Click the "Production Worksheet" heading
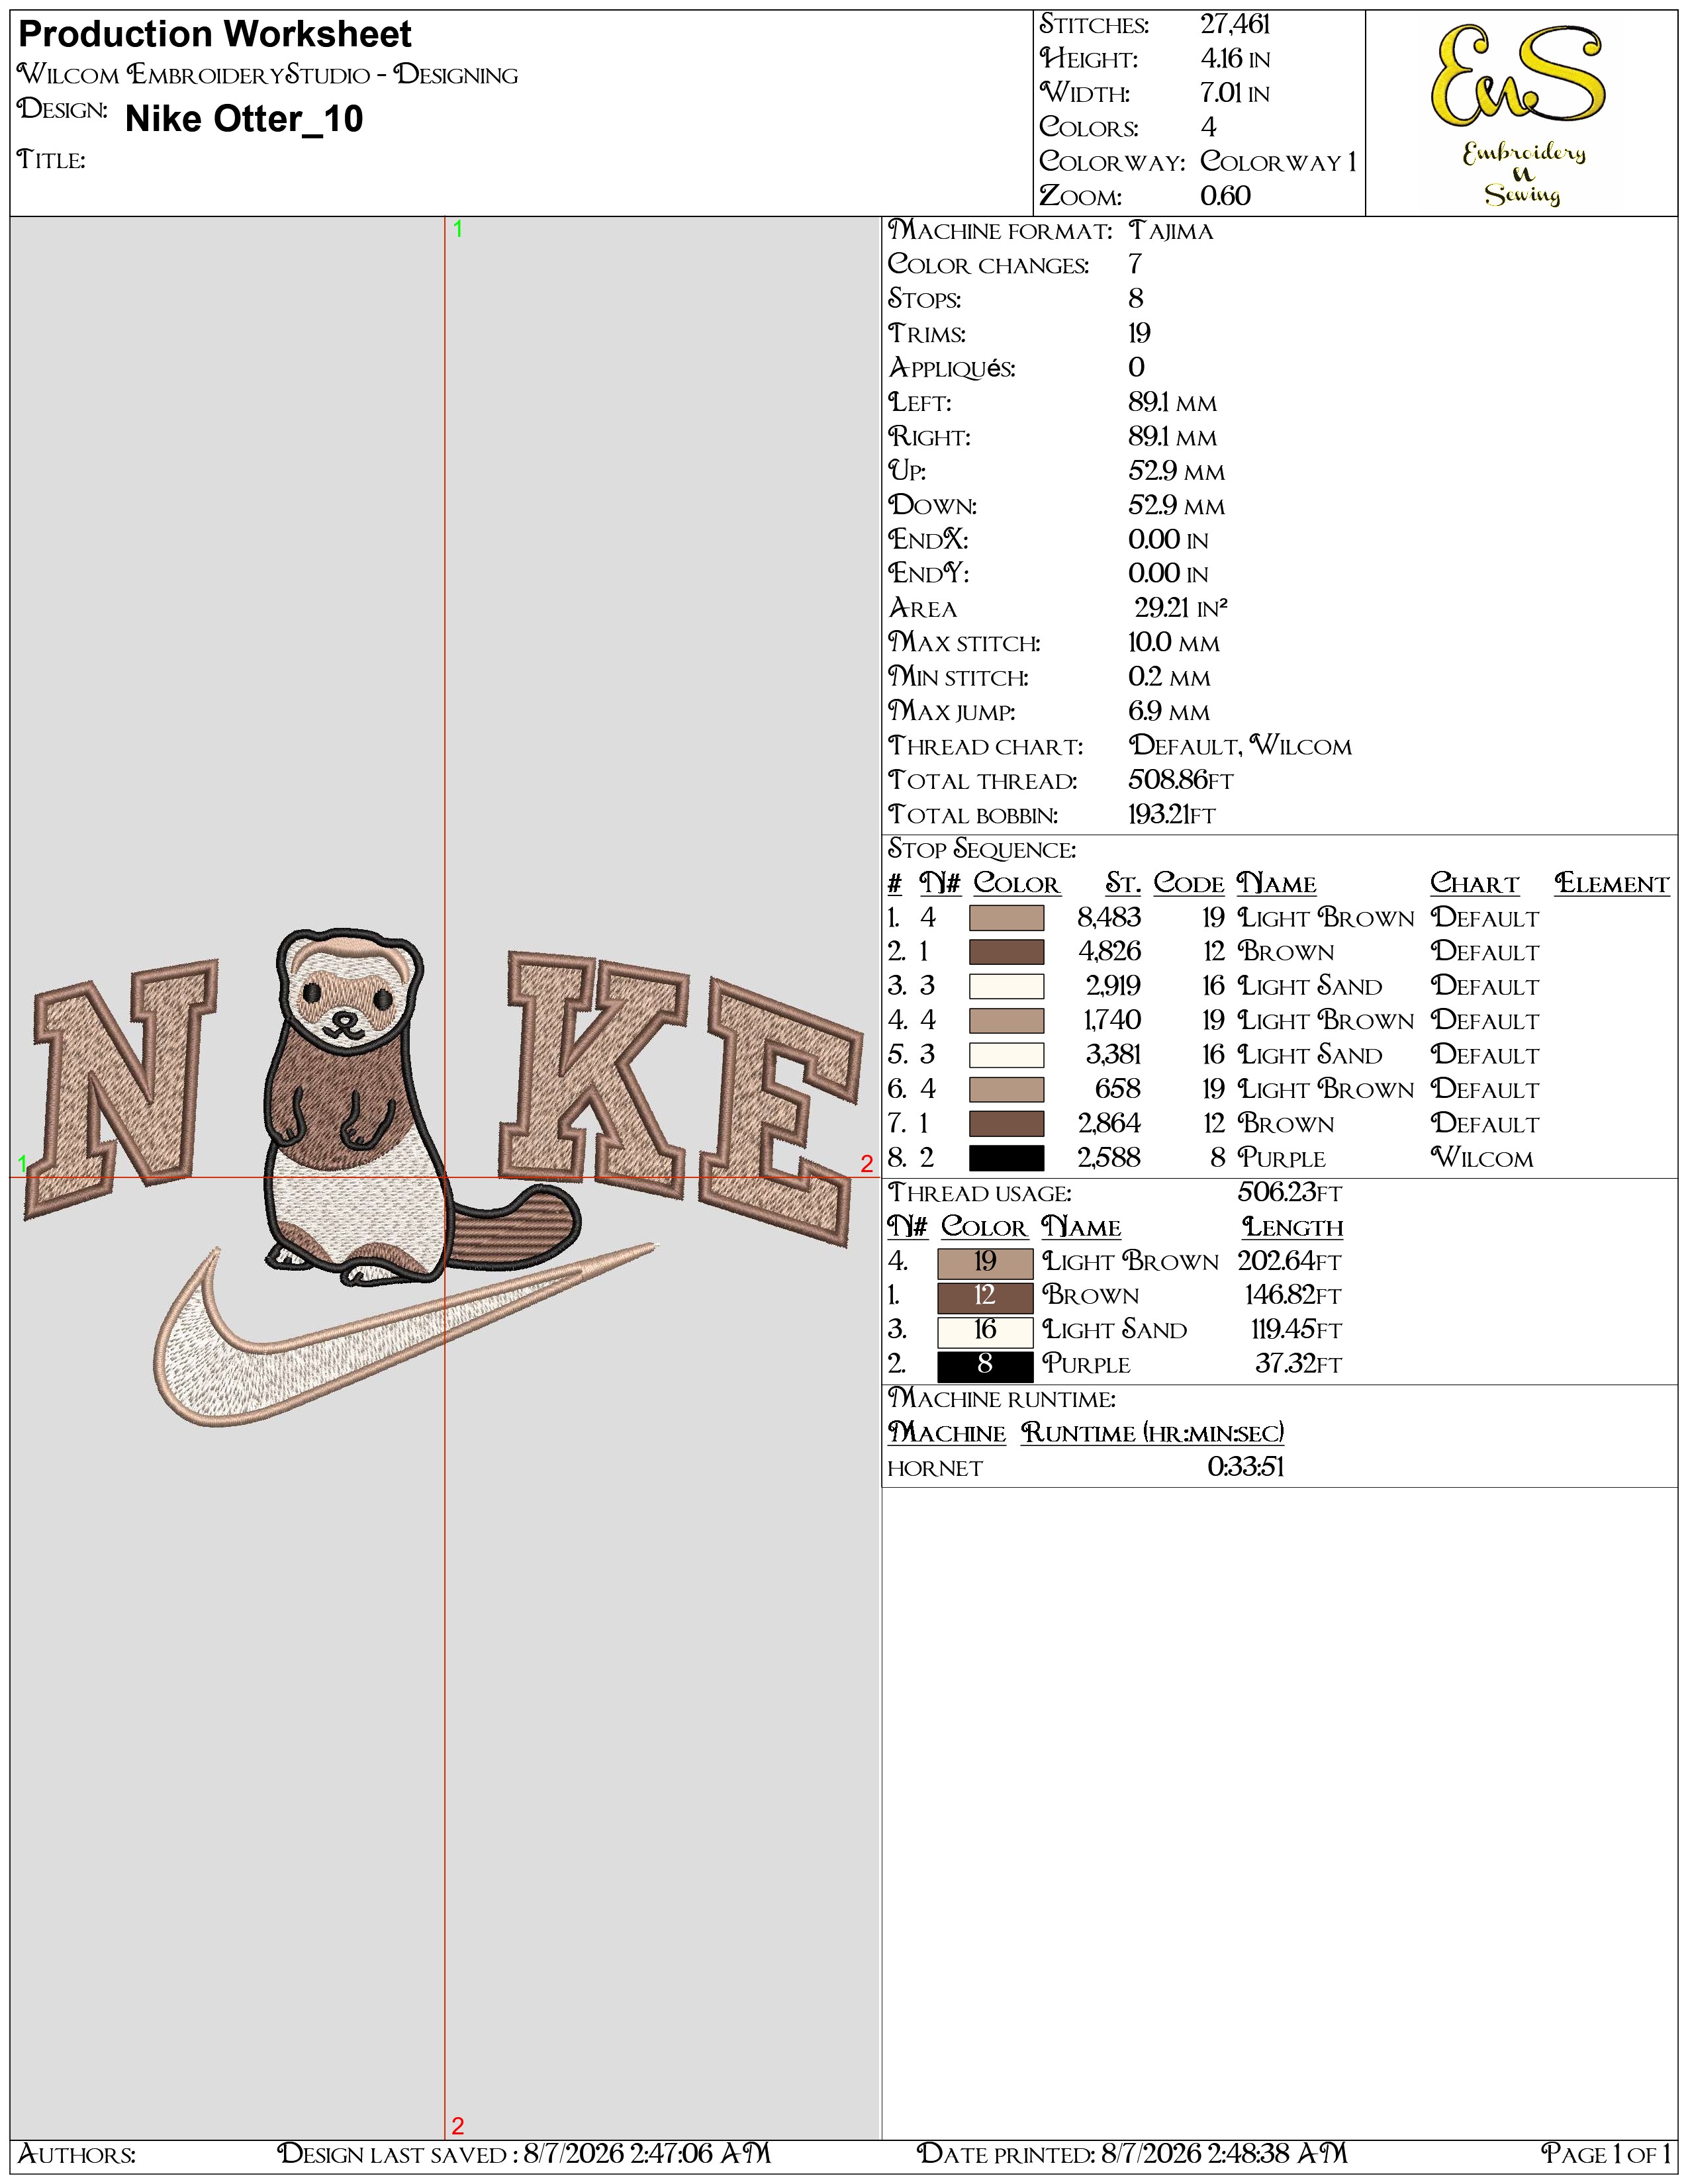The width and height of the screenshot is (1688, 2184). pos(215,34)
